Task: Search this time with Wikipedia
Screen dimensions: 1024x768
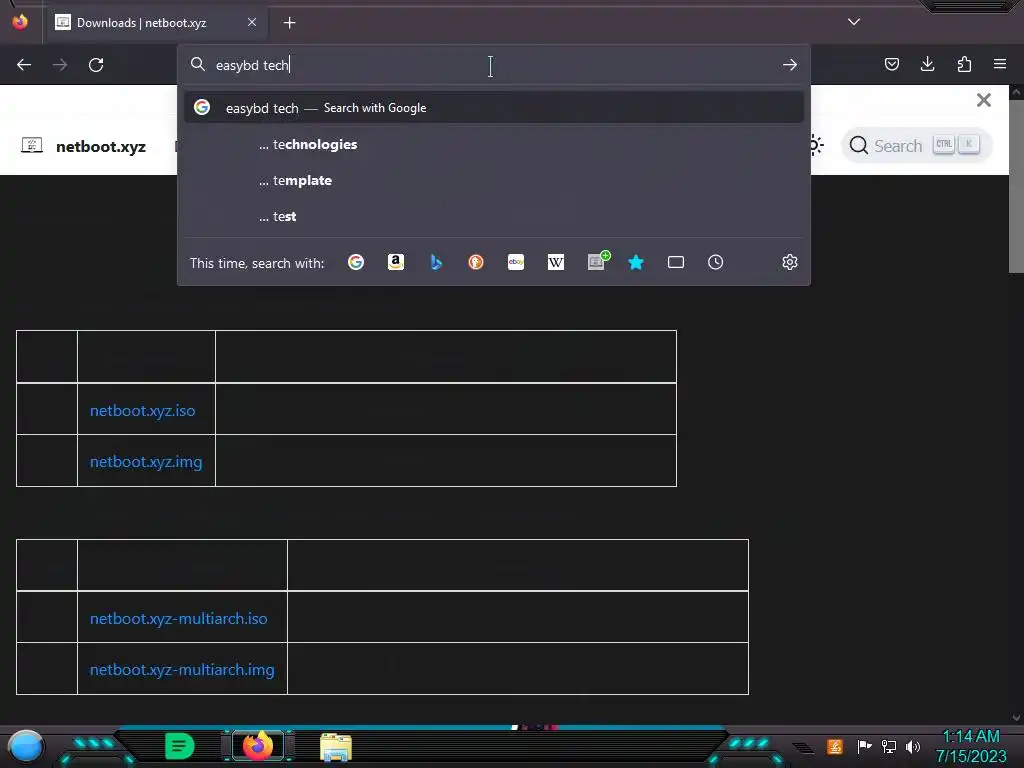Action: coord(556,263)
